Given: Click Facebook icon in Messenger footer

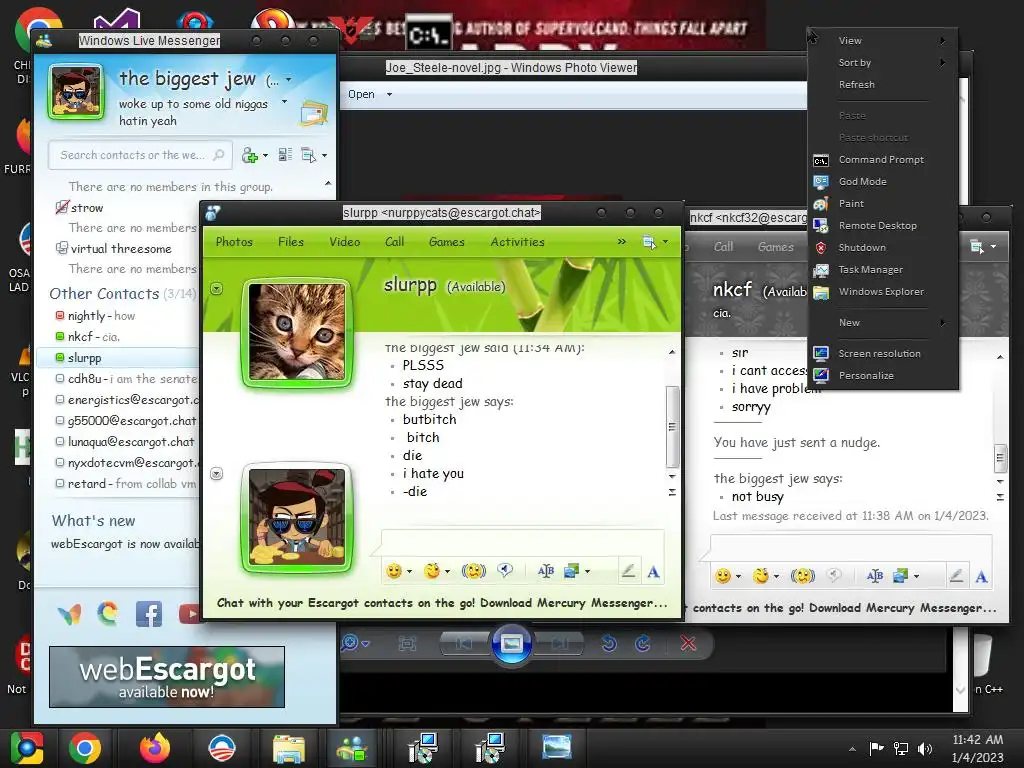Looking at the screenshot, I should pyautogui.click(x=148, y=614).
